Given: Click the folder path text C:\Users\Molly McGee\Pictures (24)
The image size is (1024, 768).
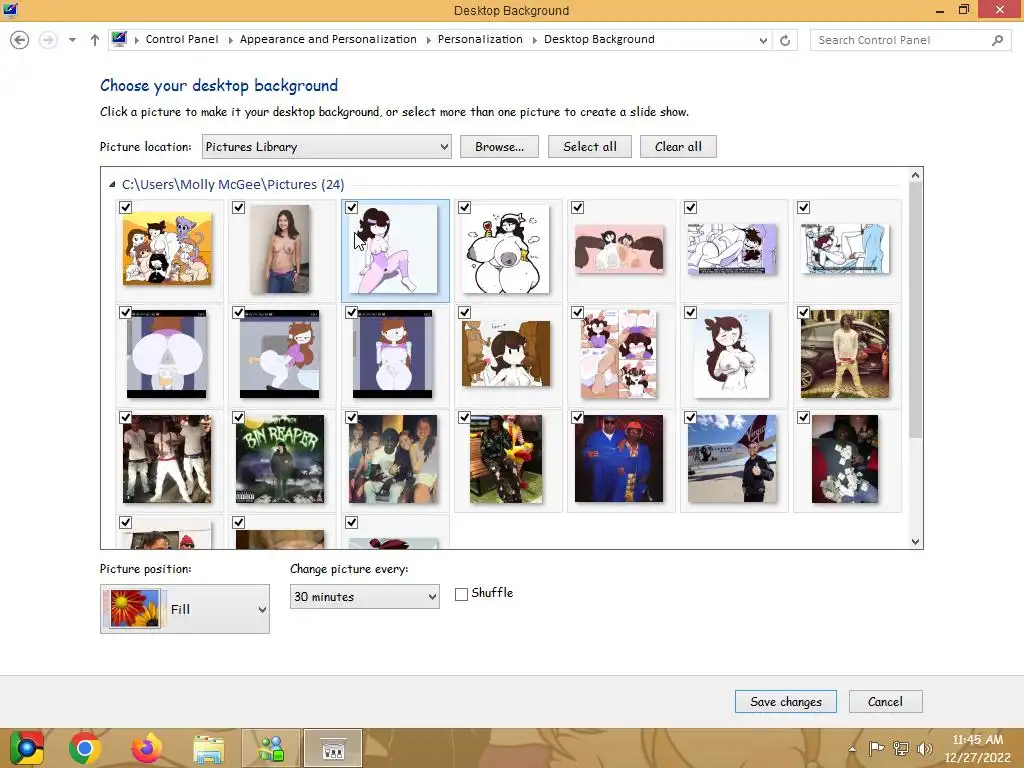Looking at the screenshot, I should point(232,185).
